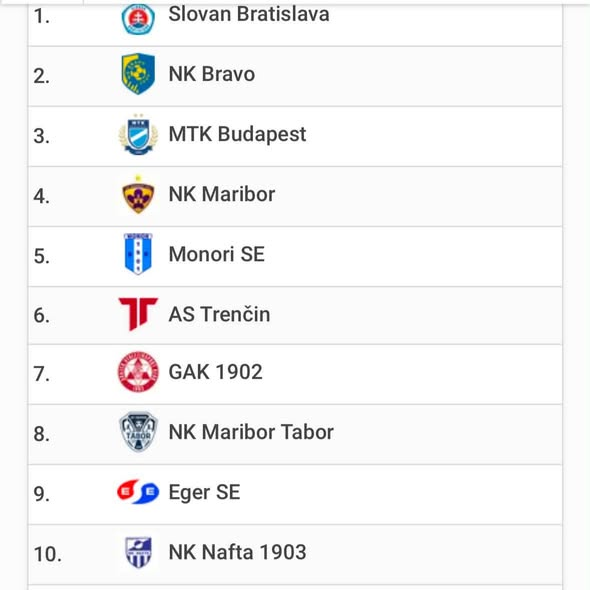Select NK Maribor Tabor team name
This screenshot has height=590, width=590.
point(251,432)
